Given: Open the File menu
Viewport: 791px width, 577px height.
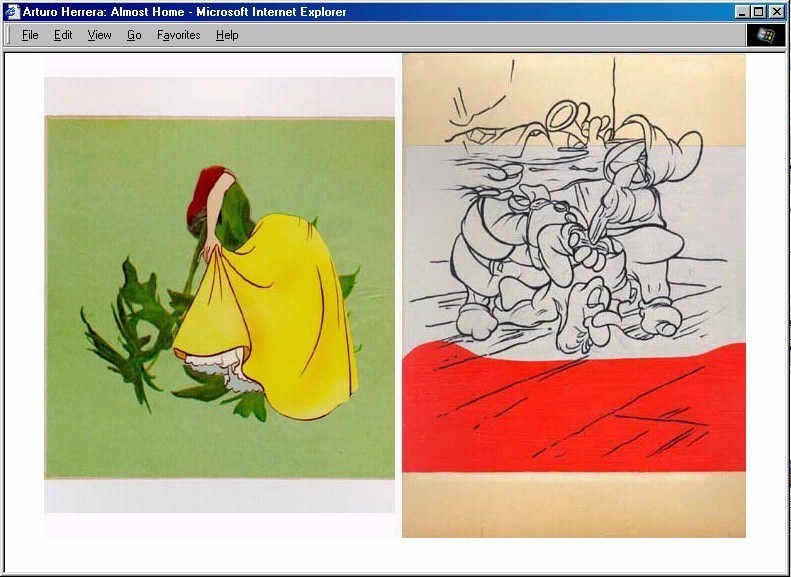Looking at the screenshot, I should [30, 35].
